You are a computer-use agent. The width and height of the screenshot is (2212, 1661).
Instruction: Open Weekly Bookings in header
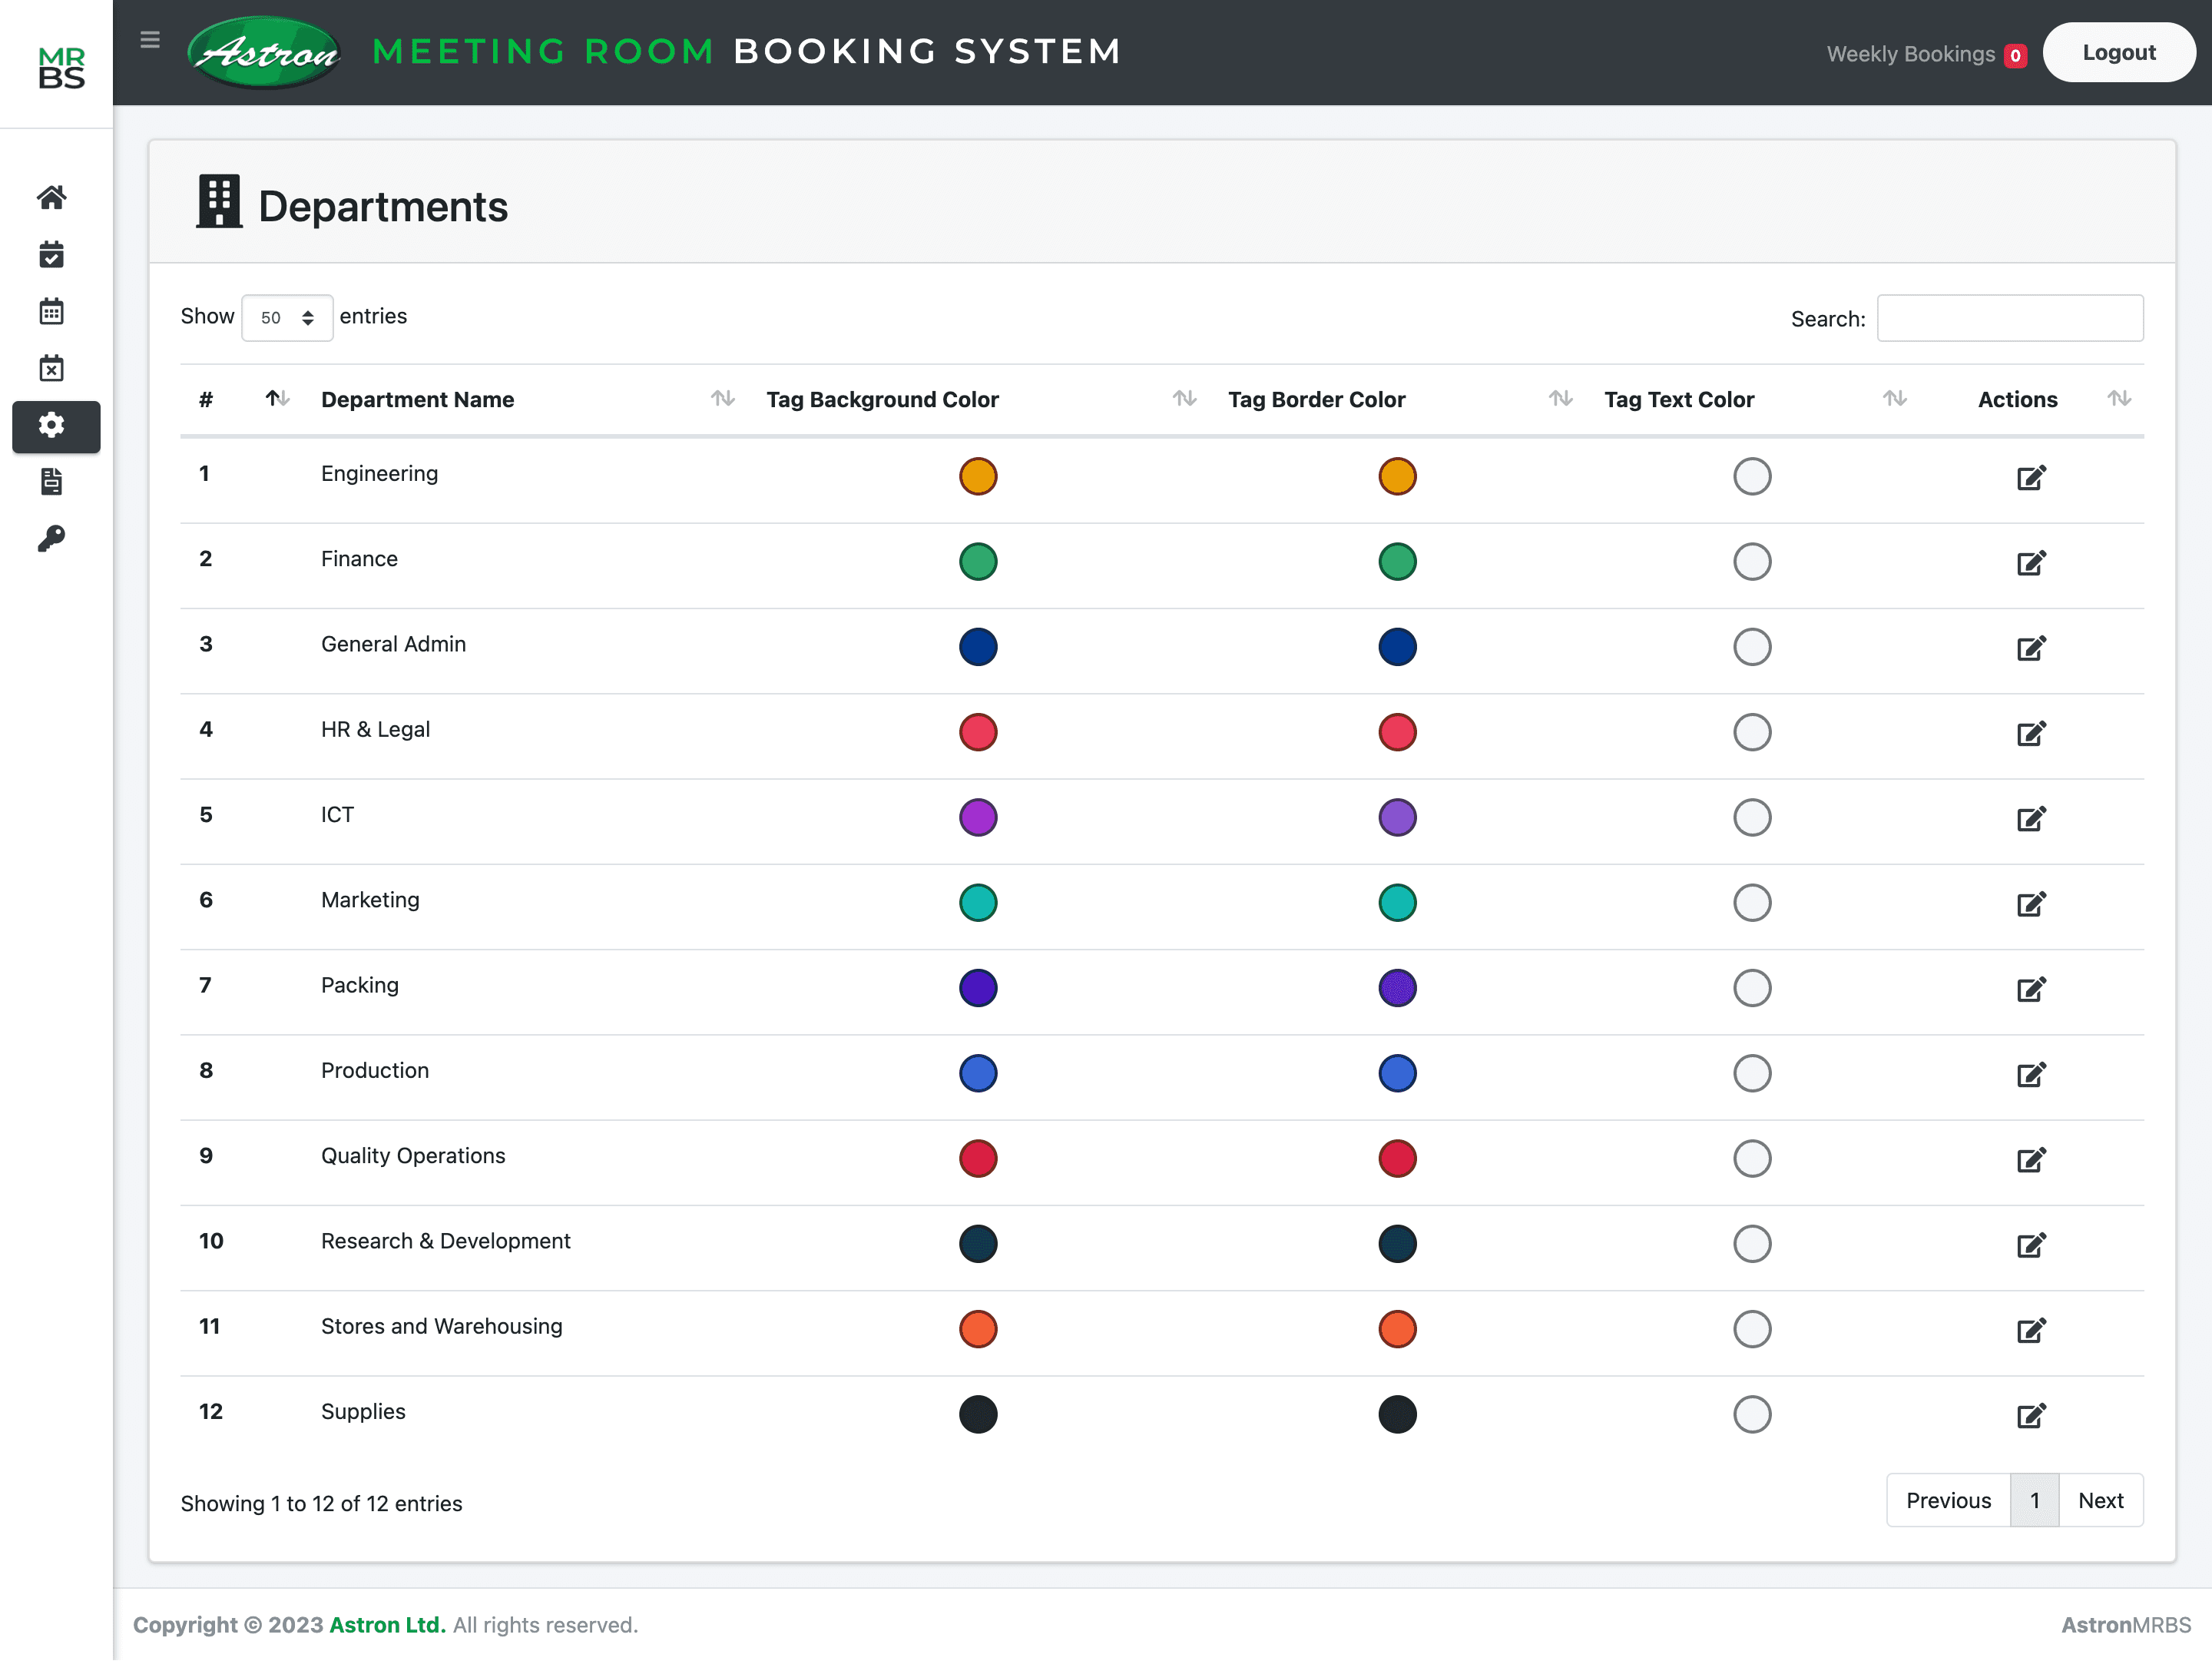1910,54
